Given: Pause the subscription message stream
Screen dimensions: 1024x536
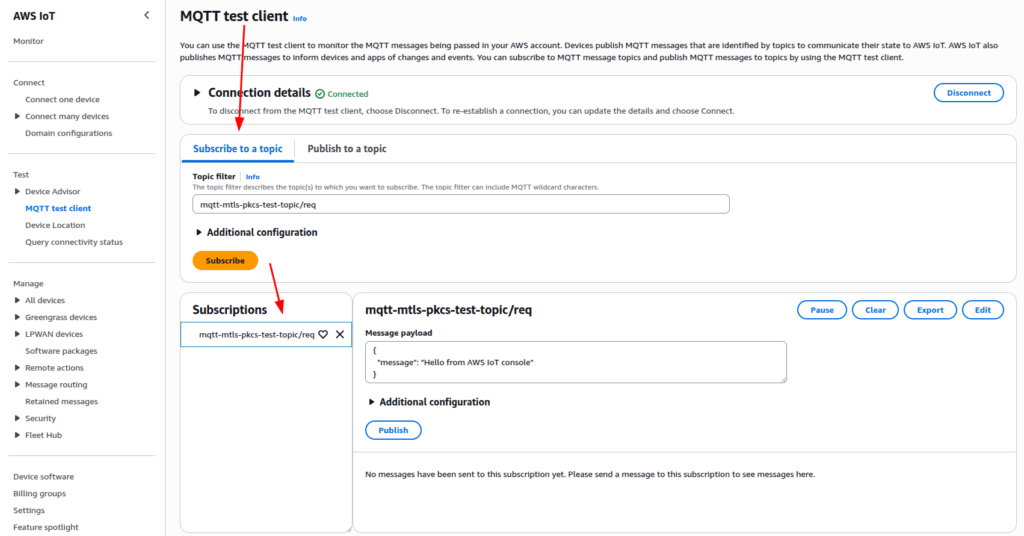Looking at the screenshot, I should tap(822, 310).
